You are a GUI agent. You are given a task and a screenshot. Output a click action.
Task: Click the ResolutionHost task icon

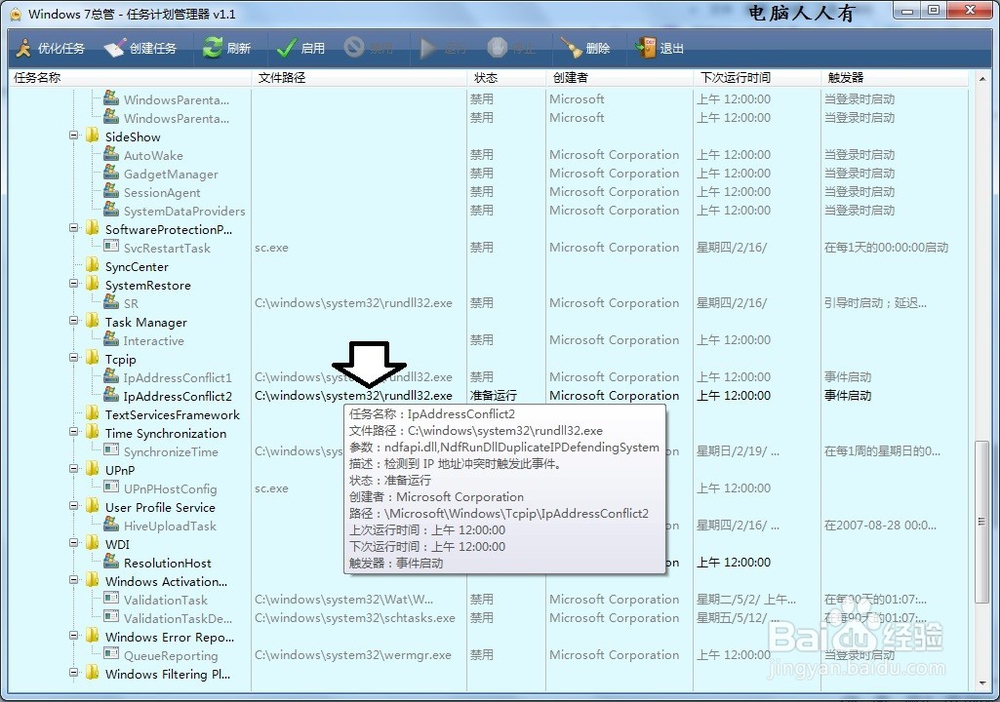111,561
